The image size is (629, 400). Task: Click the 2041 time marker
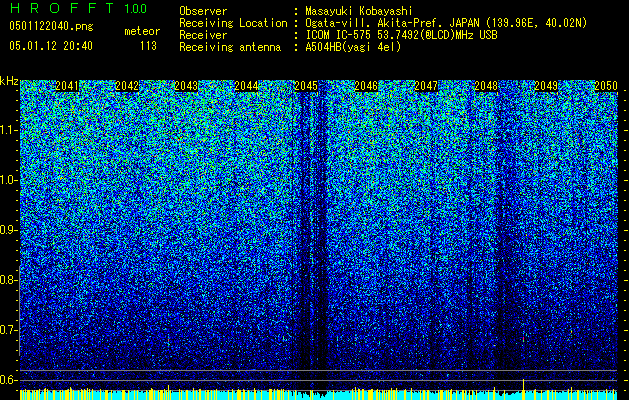[67, 86]
